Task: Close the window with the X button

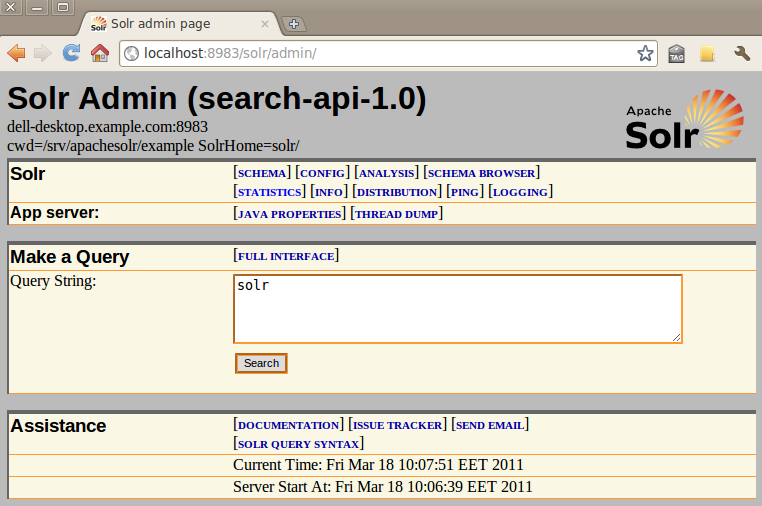Action: click(10, 7)
